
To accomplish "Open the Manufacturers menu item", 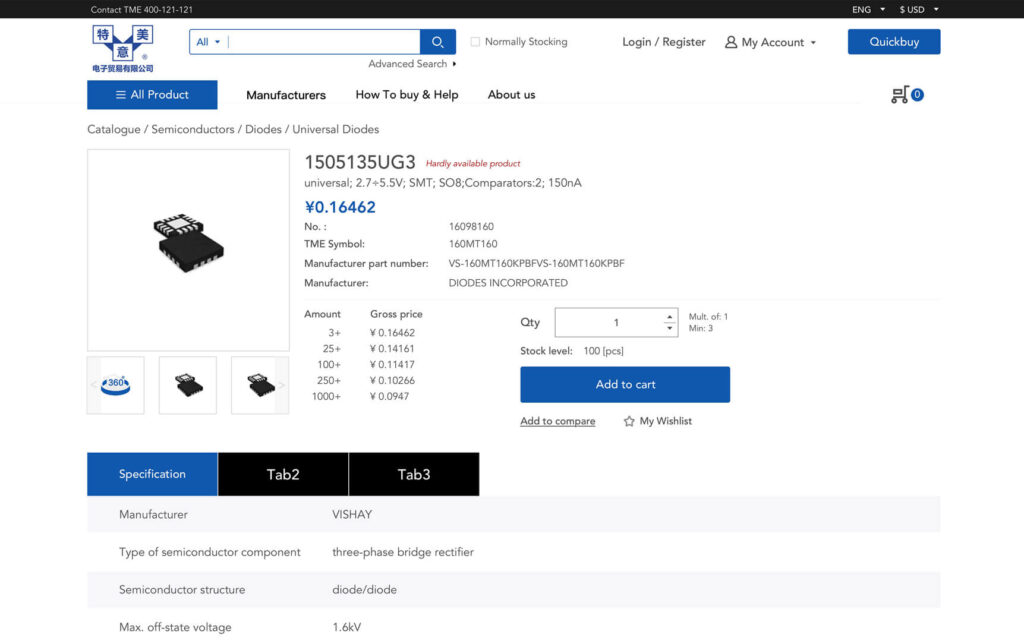I will click(286, 95).
